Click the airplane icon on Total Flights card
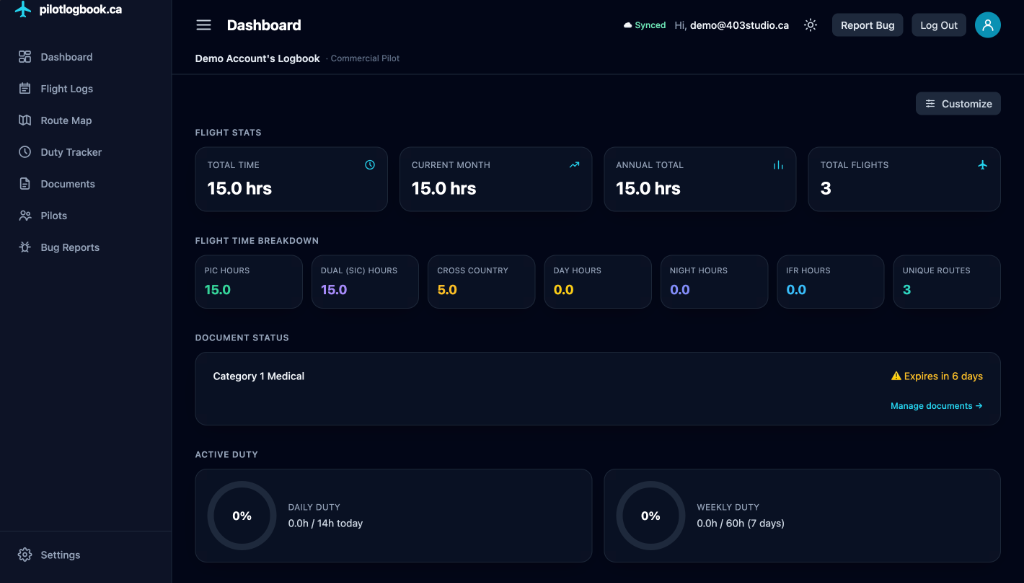 pos(982,165)
